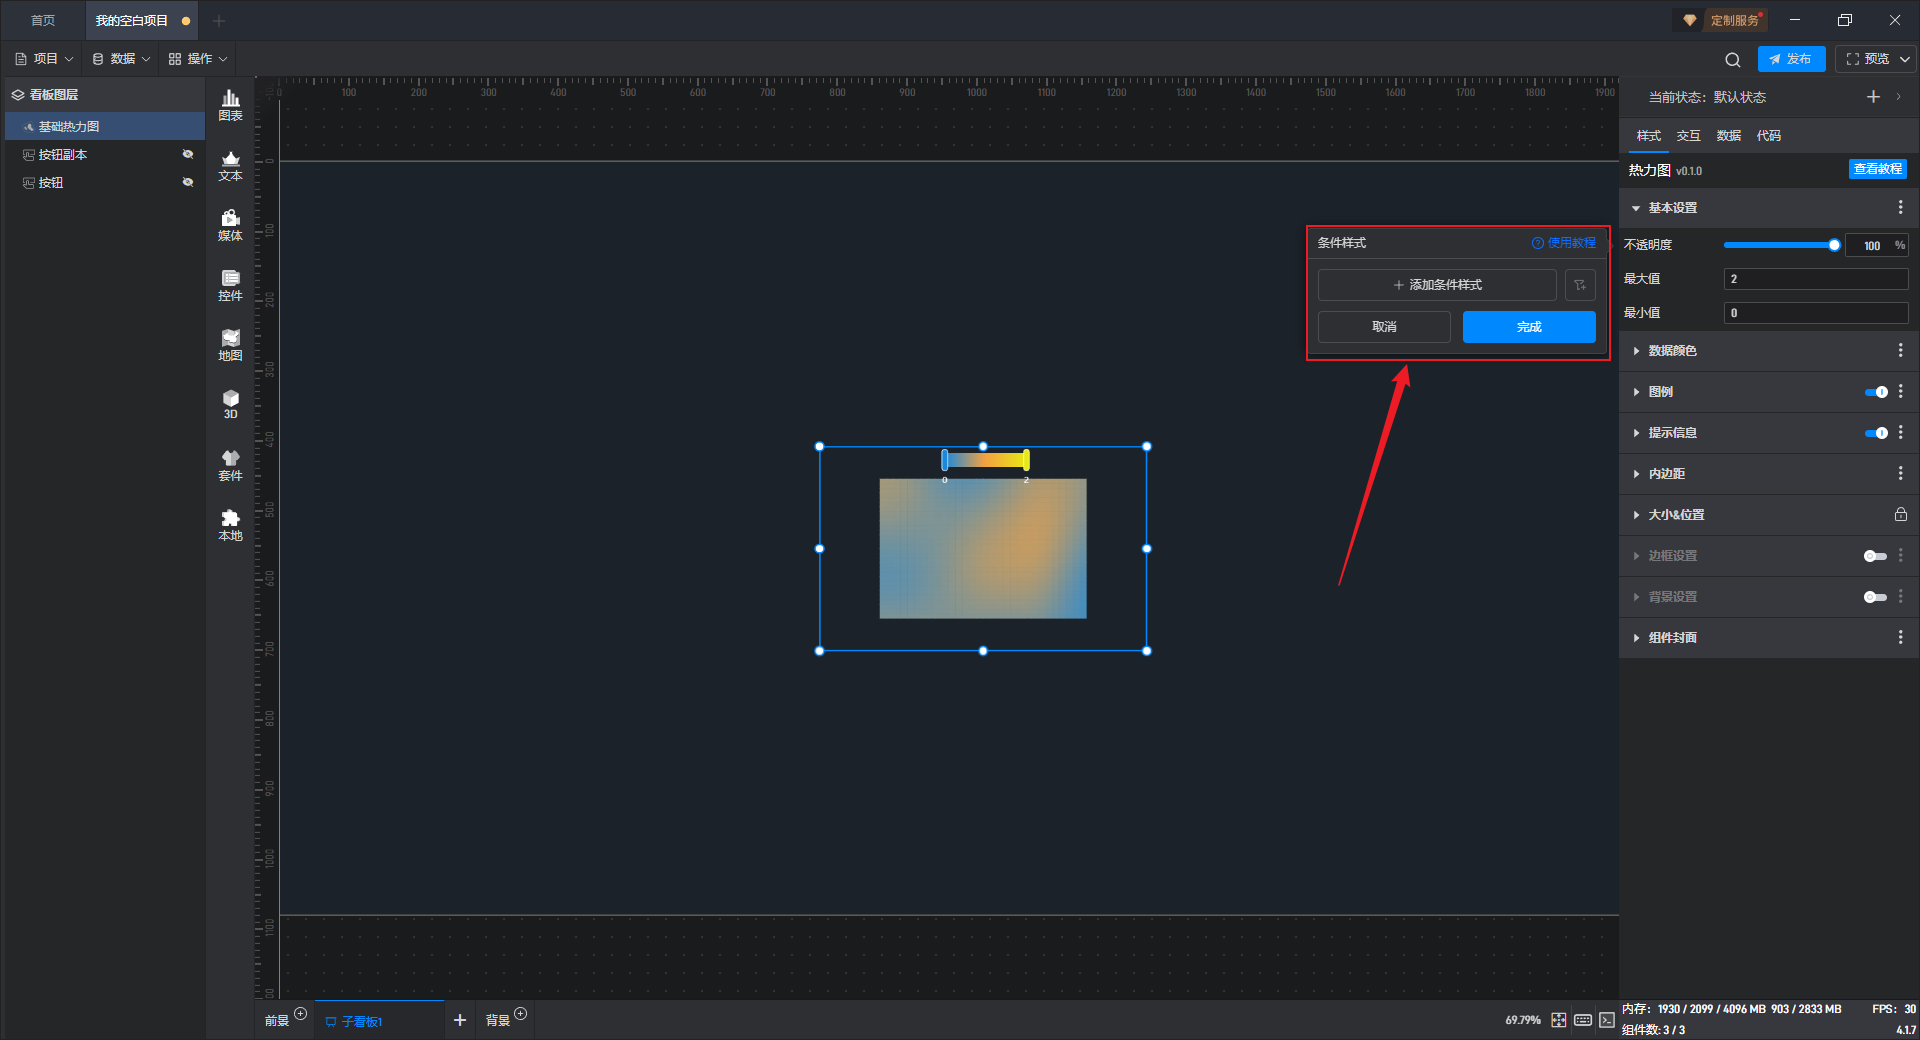
Task: Expand the 数据颜色 section
Action: point(1636,351)
